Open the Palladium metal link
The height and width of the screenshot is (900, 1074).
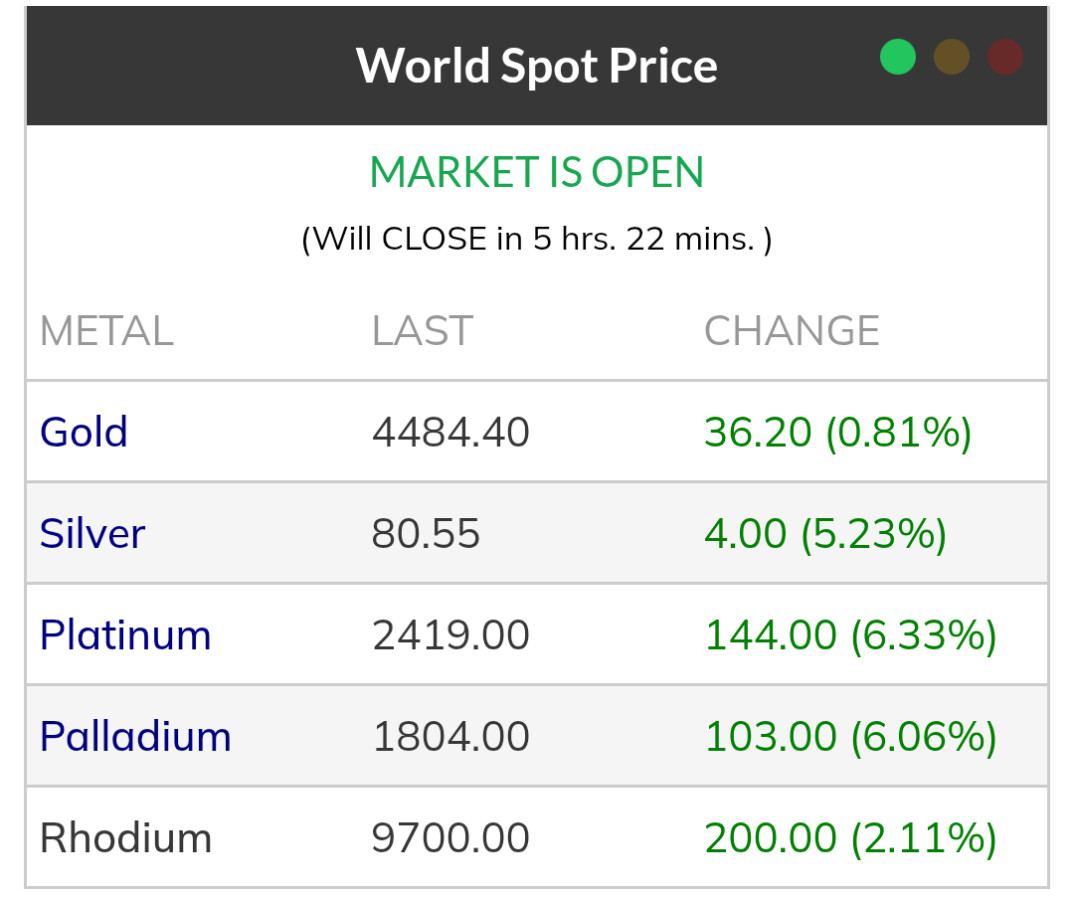pos(135,737)
